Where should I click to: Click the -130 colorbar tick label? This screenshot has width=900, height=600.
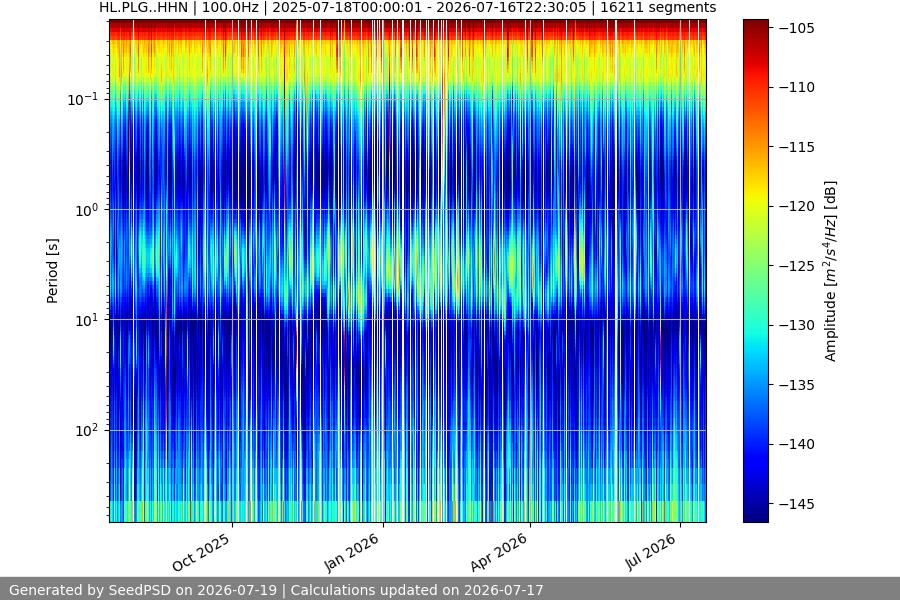tap(797, 325)
